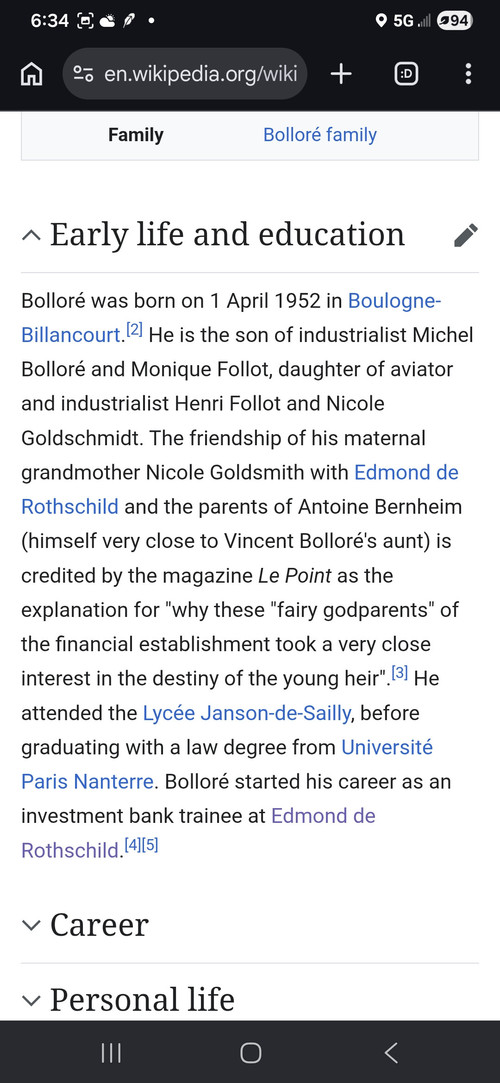Tap citation reference [3]
The width and height of the screenshot is (500, 1083).
point(400,673)
